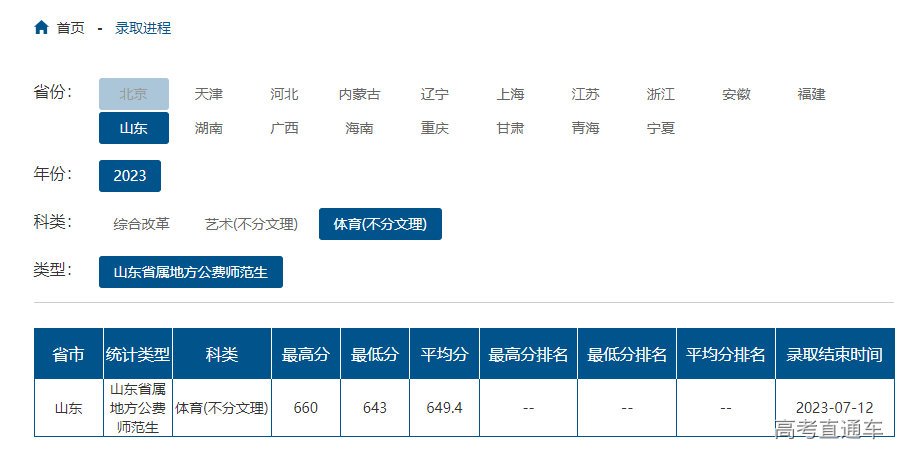Select 宁夏 in province row
This screenshot has height=469, width=912.
point(661,128)
